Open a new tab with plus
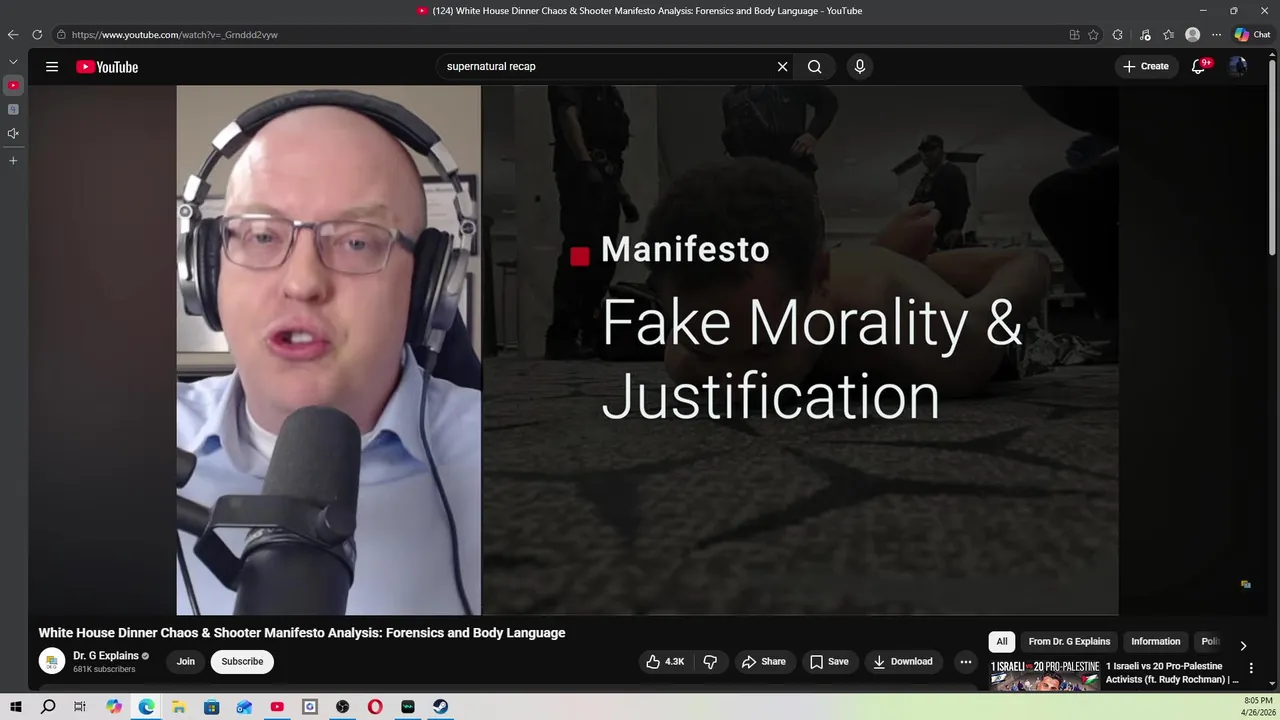The image size is (1280, 720). tap(13, 160)
